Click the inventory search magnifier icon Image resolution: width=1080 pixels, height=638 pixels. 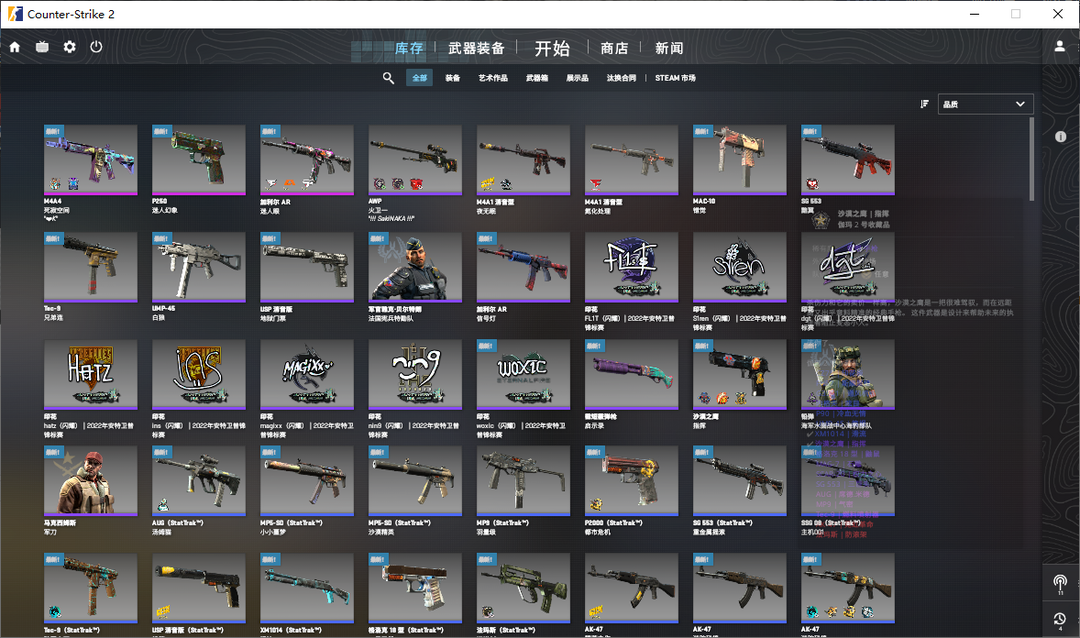[x=388, y=78]
